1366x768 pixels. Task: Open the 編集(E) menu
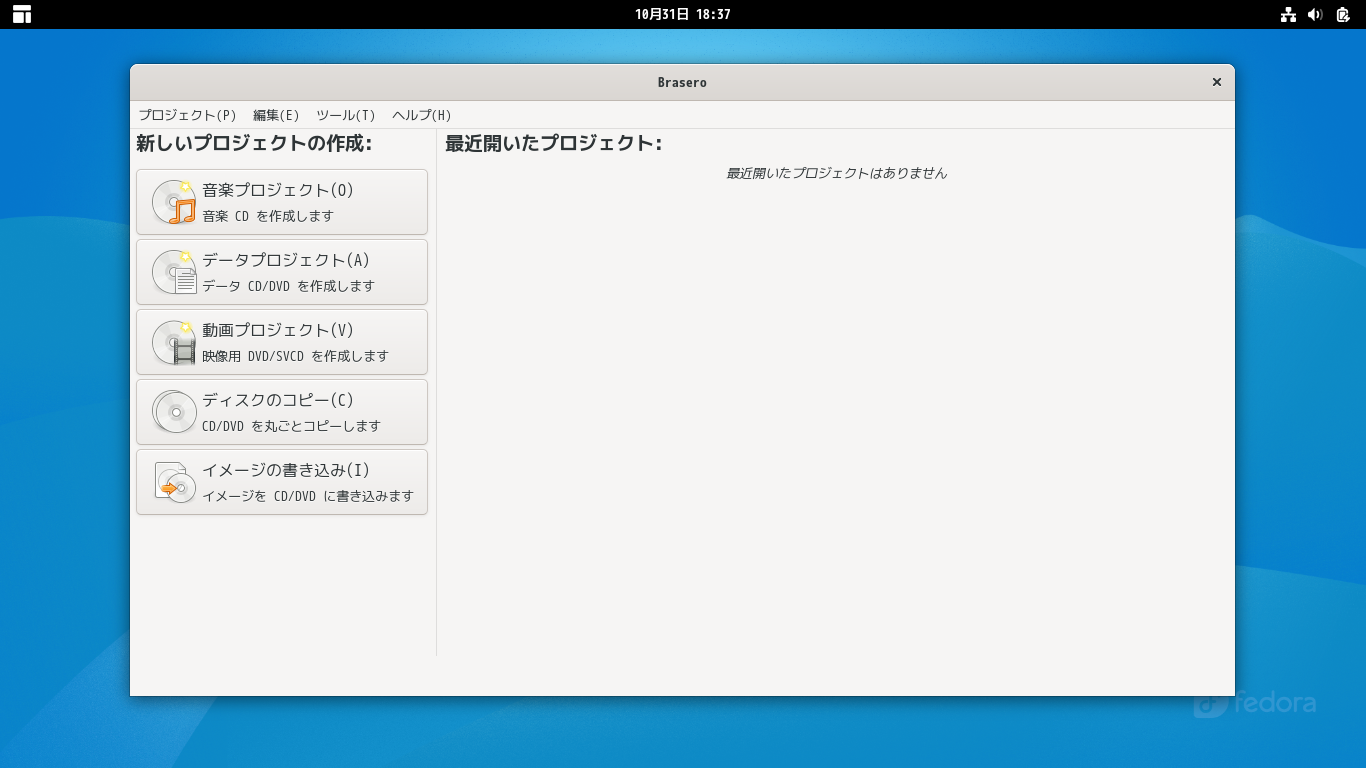276,115
